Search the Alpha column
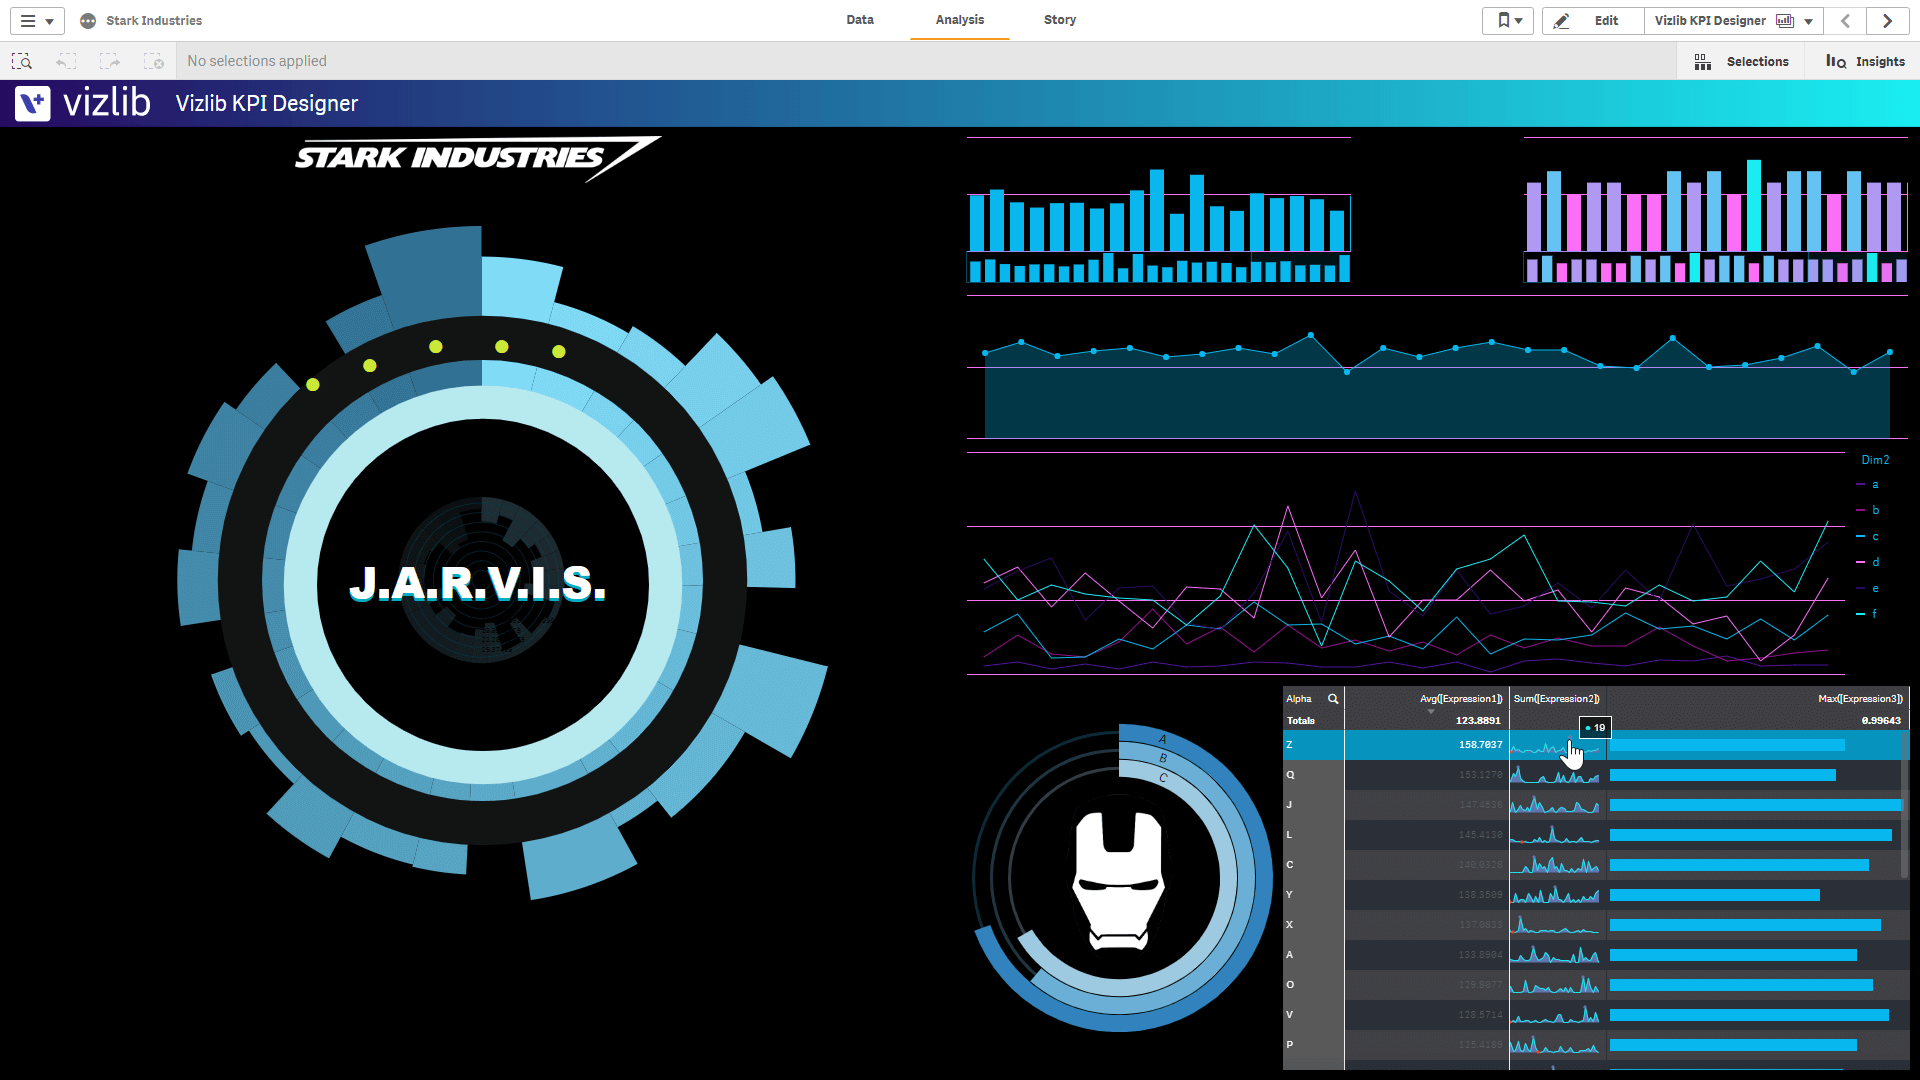Image resolution: width=1920 pixels, height=1080 pixels. [x=1333, y=699]
